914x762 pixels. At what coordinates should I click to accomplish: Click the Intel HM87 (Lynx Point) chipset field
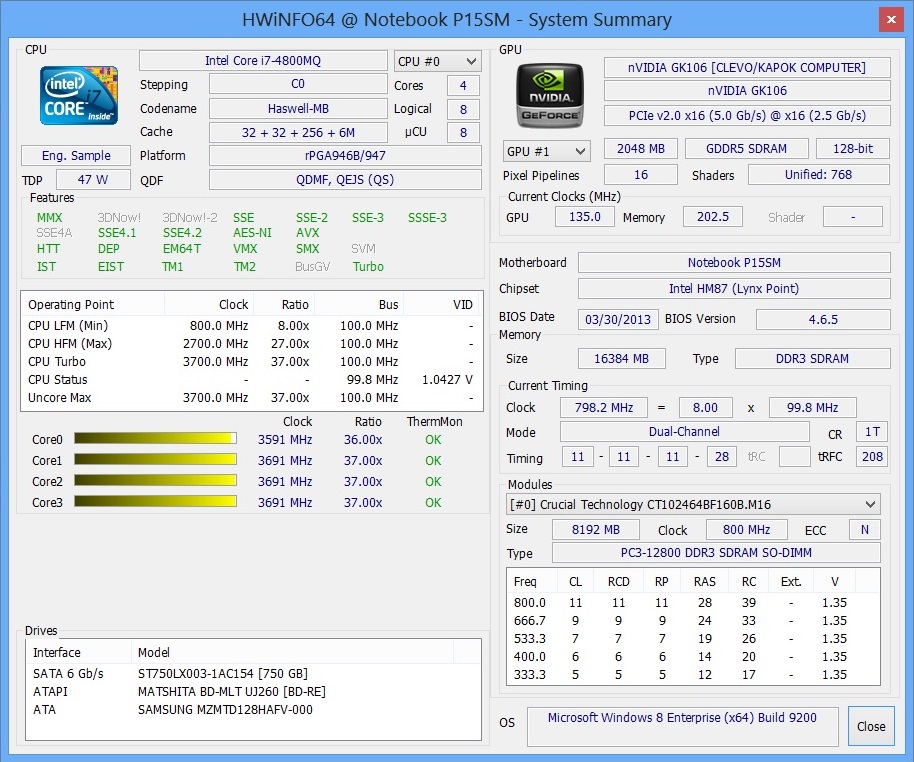pos(734,289)
